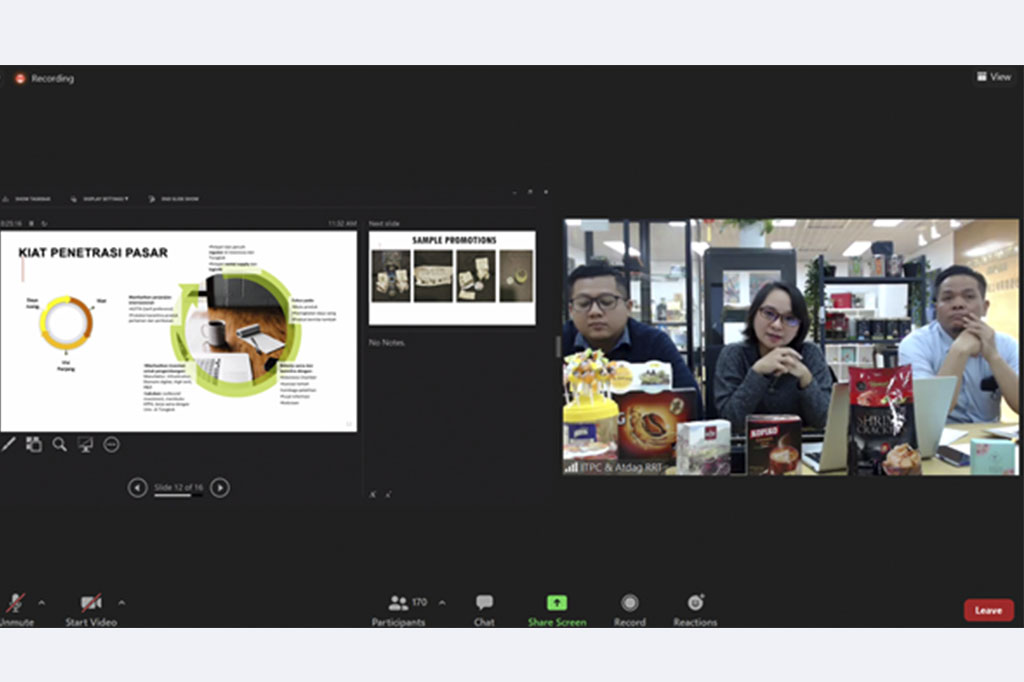This screenshot has width=1024, height=682.
Task: Open the Display Settings menu
Action: [105, 199]
